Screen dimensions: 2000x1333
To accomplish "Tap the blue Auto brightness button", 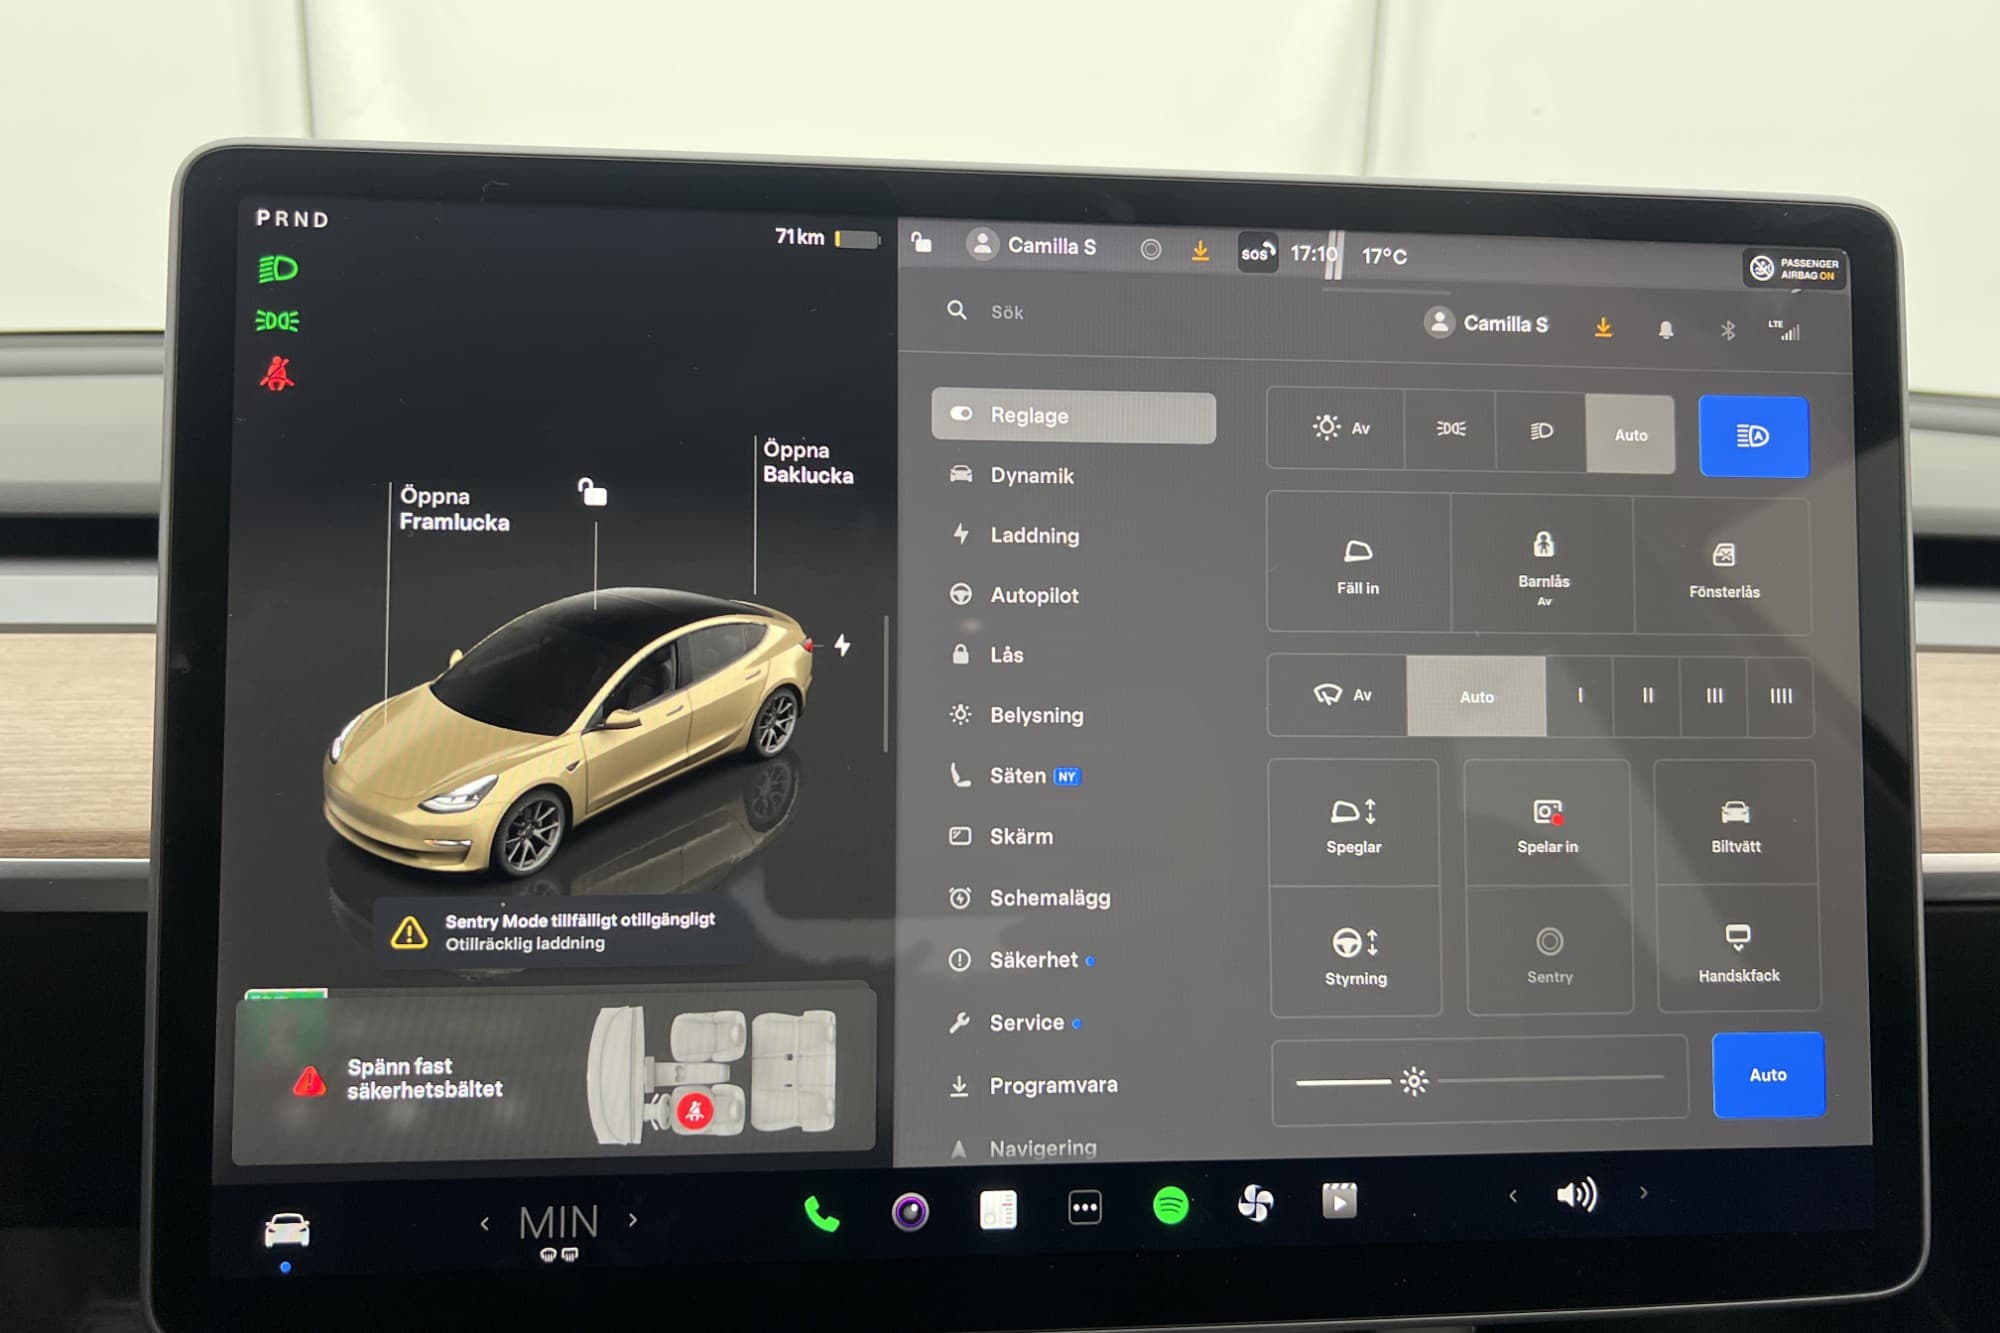I will click(x=1768, y=1075).
